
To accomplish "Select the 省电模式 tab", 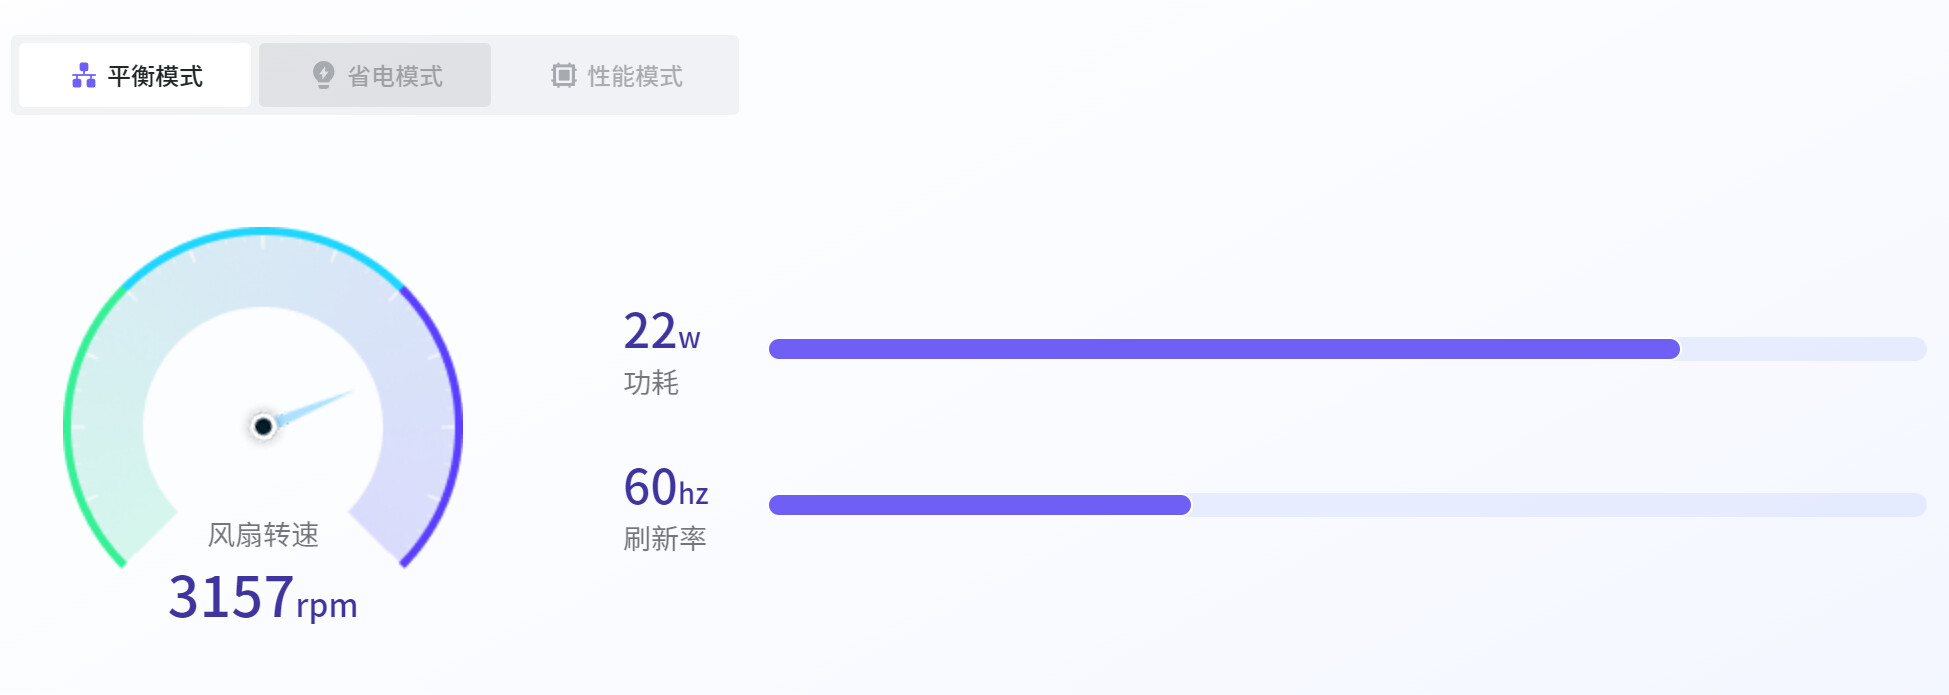I will click(375, 76).
